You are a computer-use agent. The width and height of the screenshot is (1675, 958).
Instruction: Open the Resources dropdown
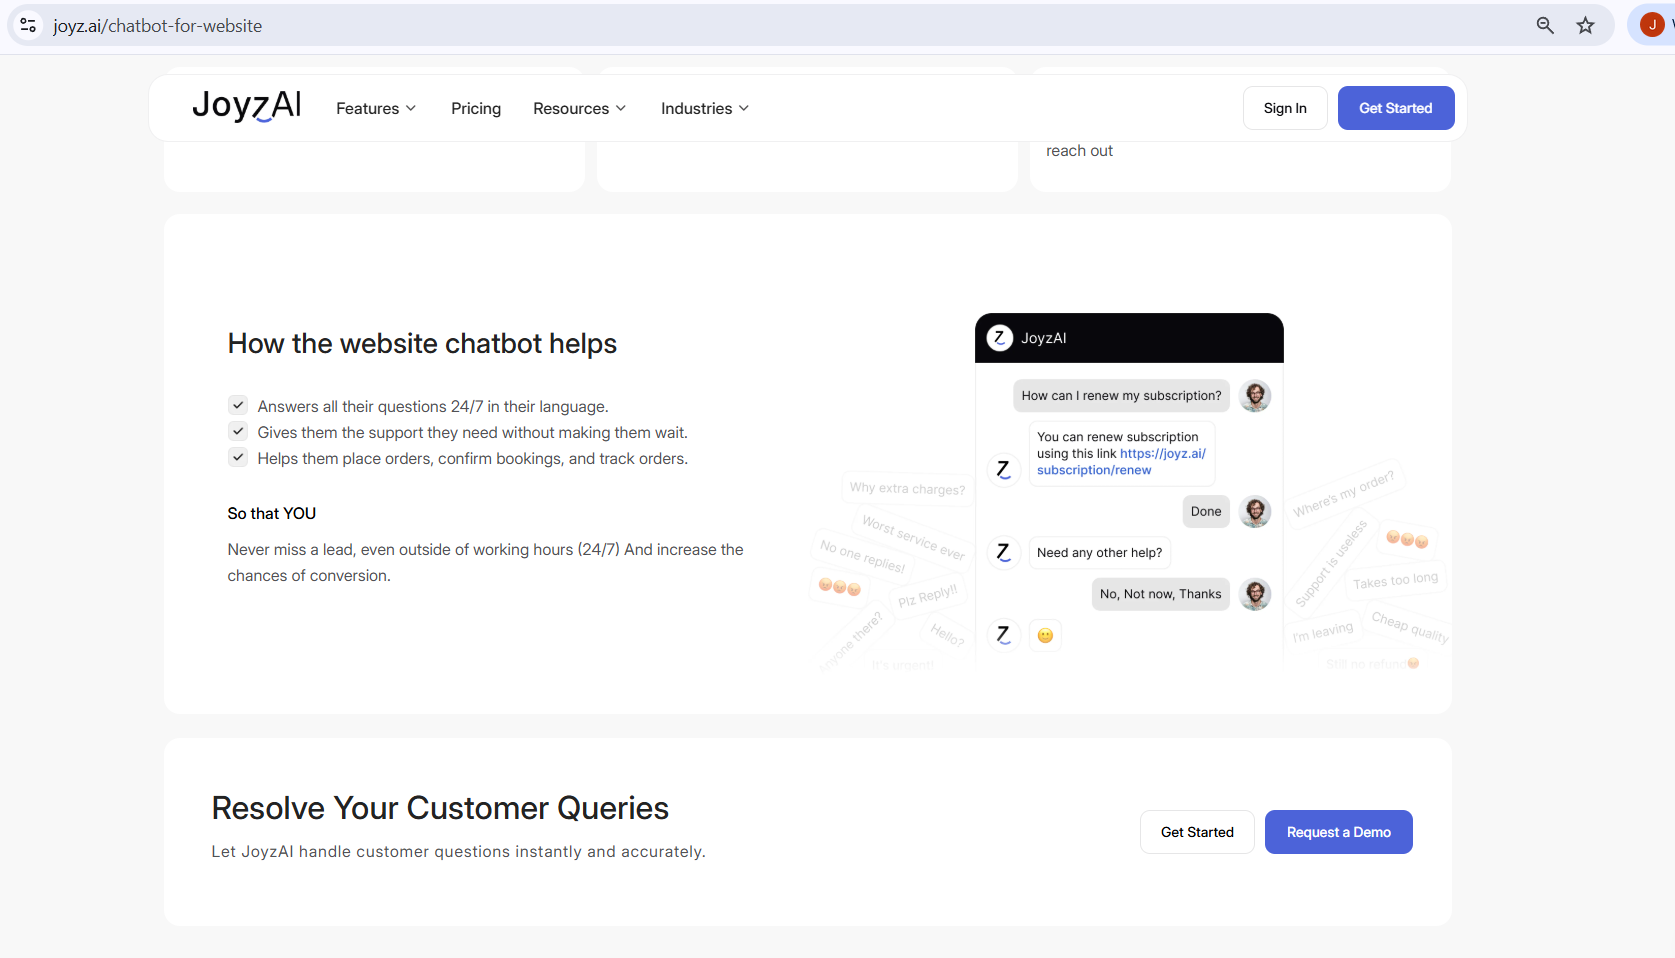click(579, 108)
